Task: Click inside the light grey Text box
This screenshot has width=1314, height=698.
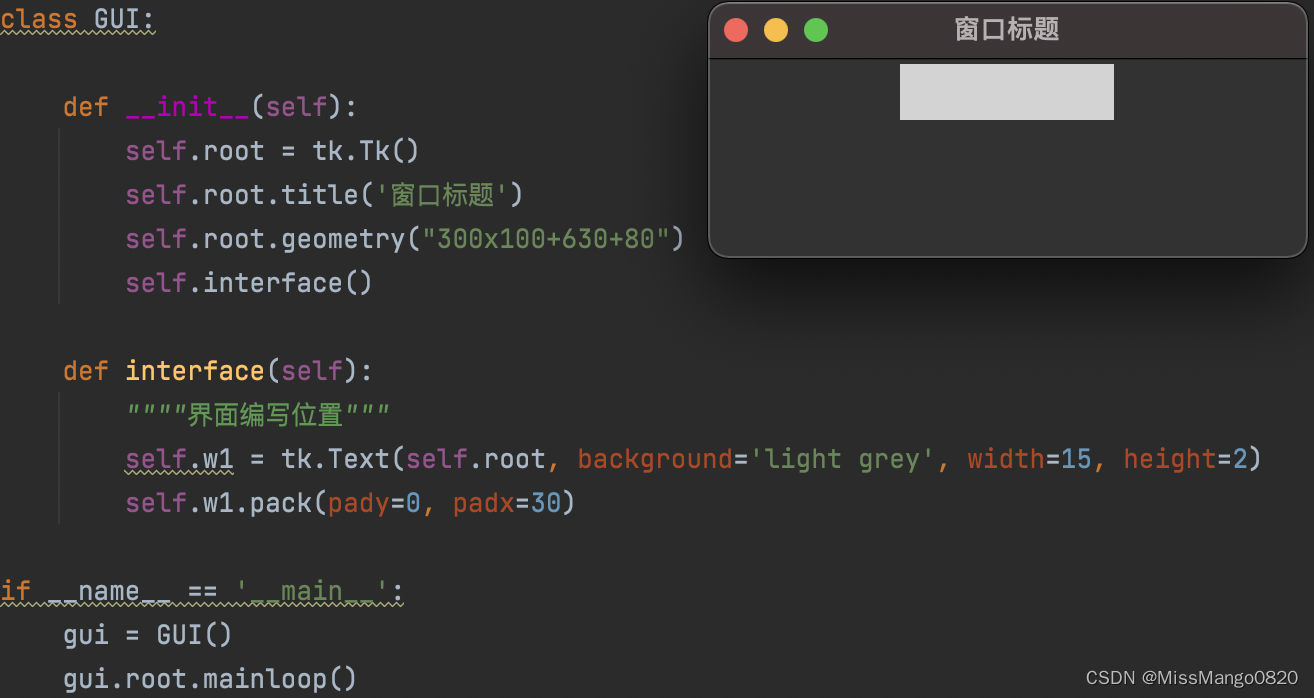Action: point(1007,92)
